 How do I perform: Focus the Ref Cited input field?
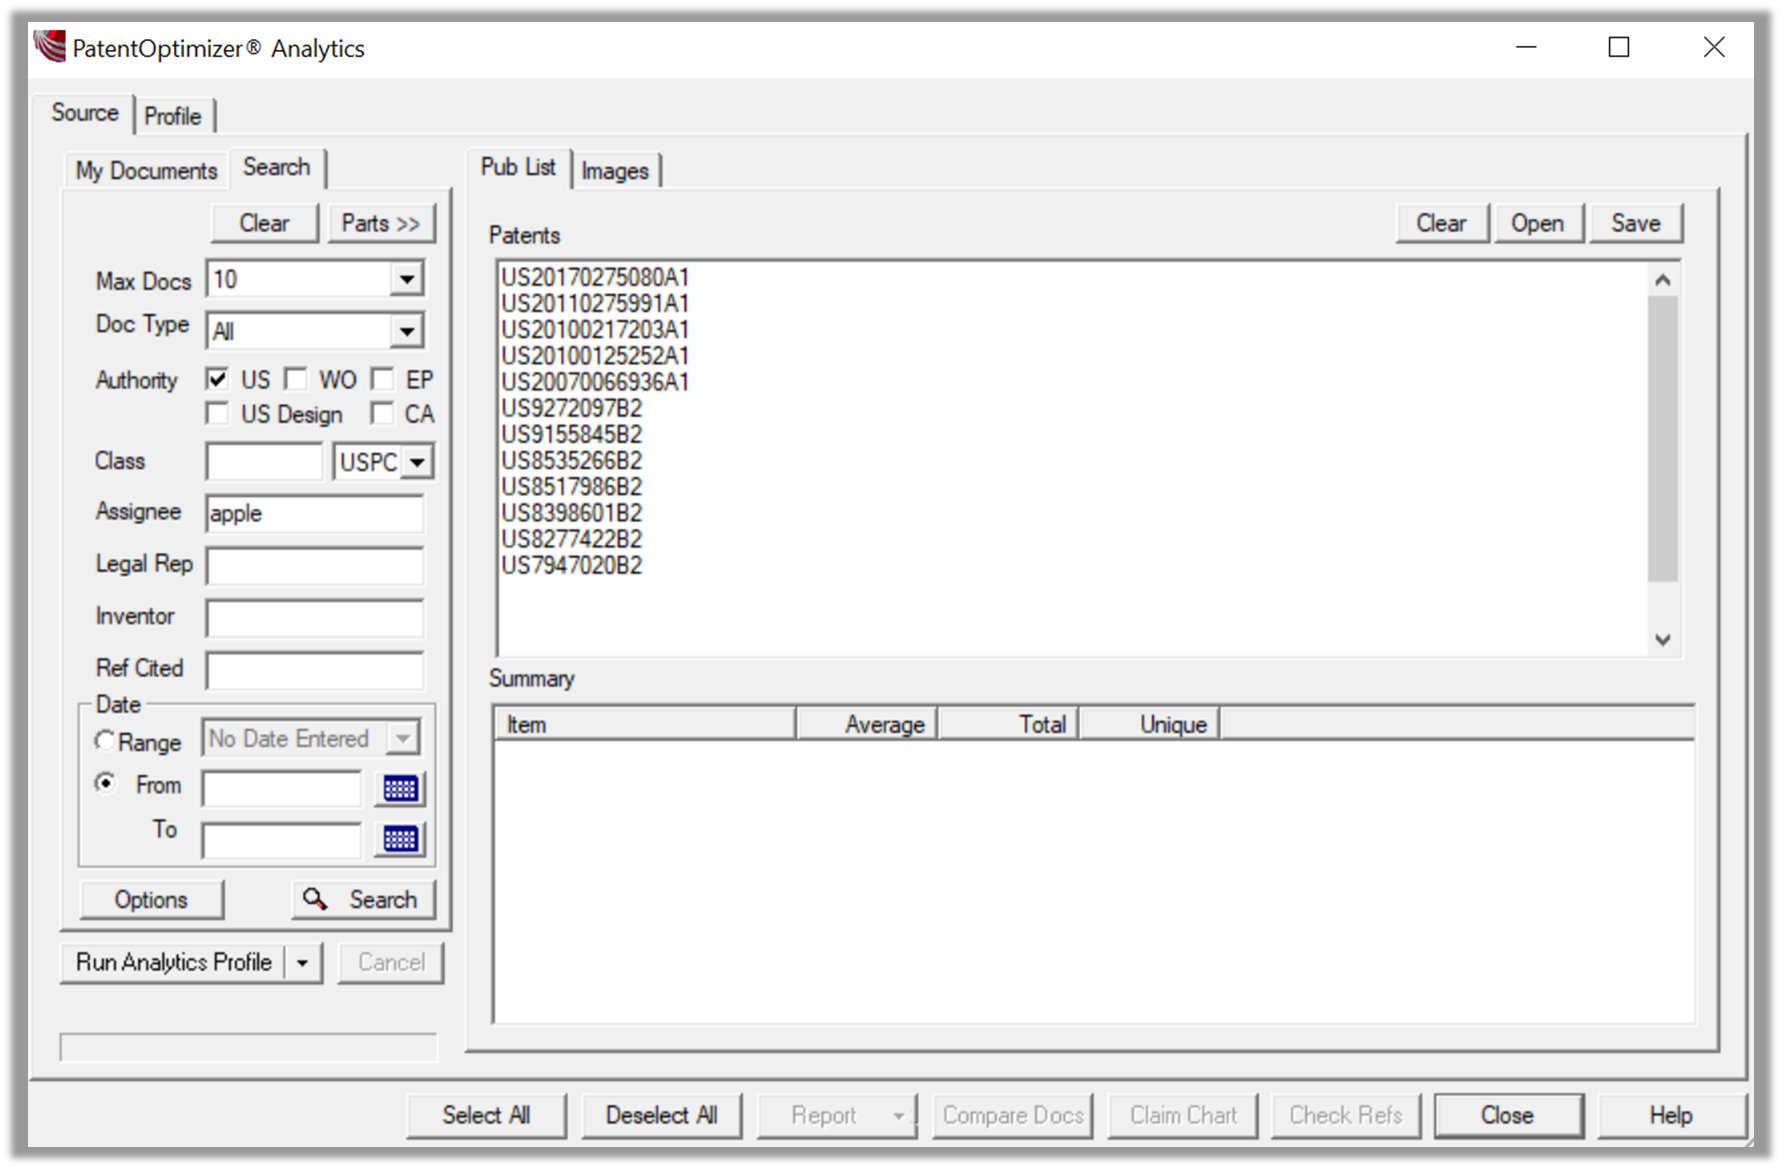pos(315,670)
